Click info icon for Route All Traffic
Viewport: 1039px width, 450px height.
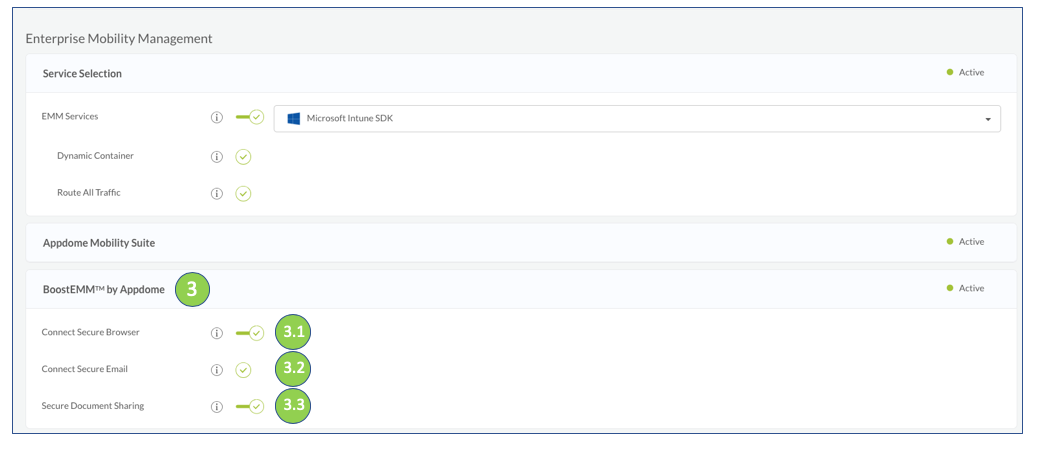click(x=217, y=193)
